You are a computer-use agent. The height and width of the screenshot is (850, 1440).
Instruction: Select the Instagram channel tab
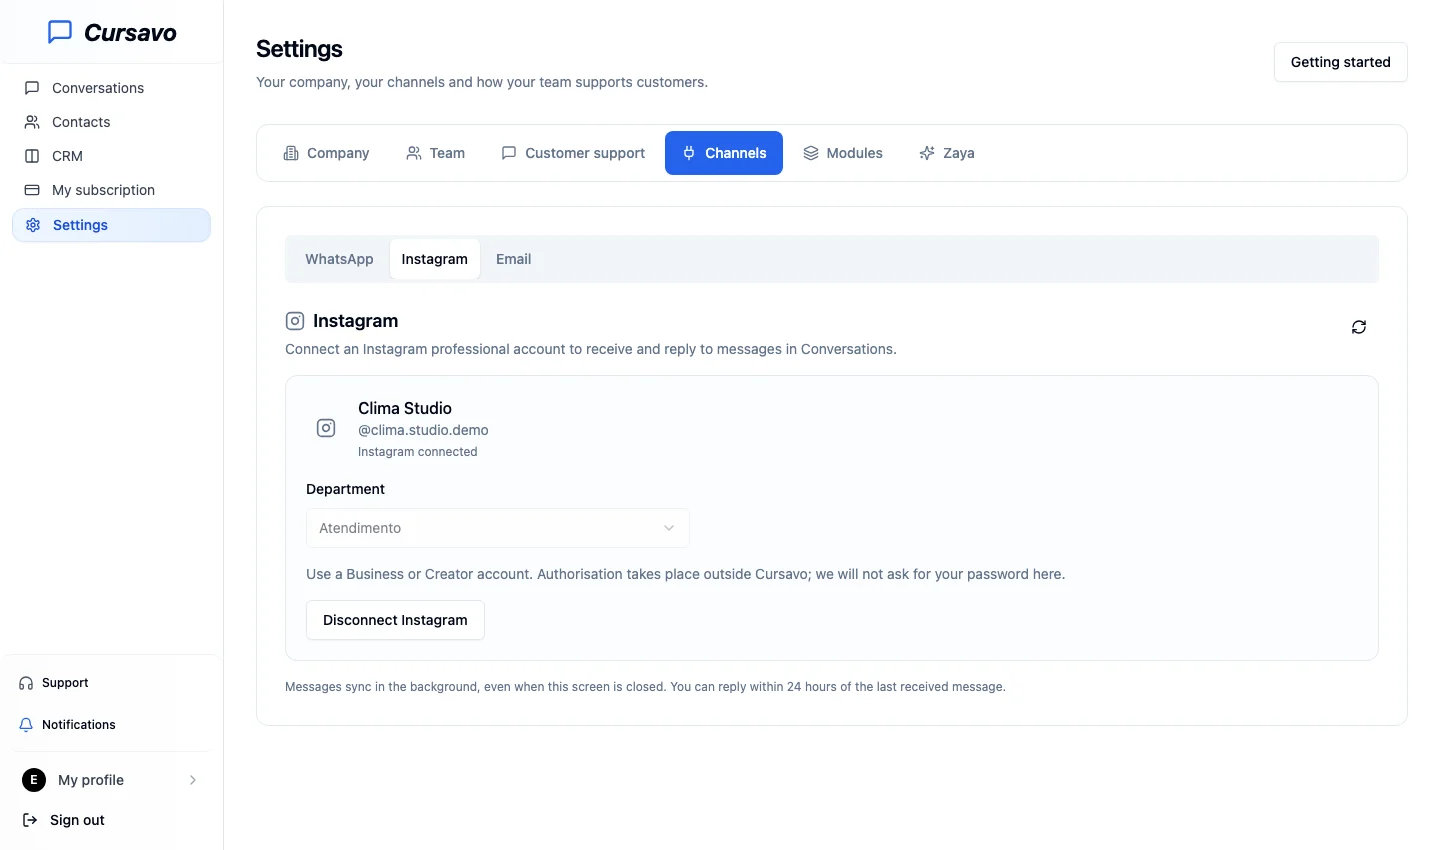coord(435,259)
